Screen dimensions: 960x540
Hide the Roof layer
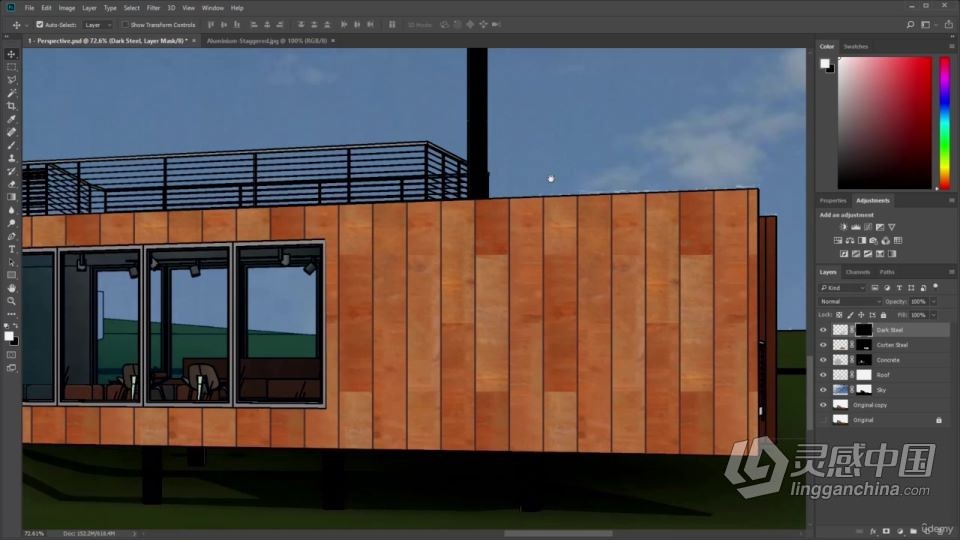tap(823, 375)
